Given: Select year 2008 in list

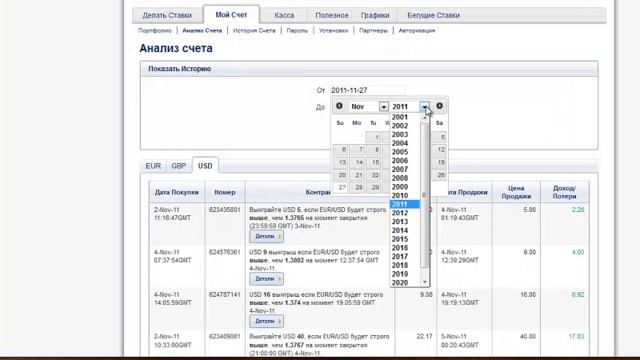Looking at the screenshot, I should point(400,178).
